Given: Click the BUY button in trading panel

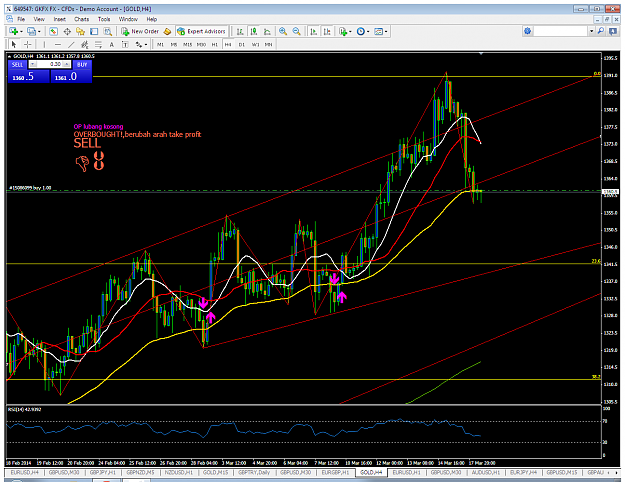Looking at the screenshot, I should tap(82, 65).
